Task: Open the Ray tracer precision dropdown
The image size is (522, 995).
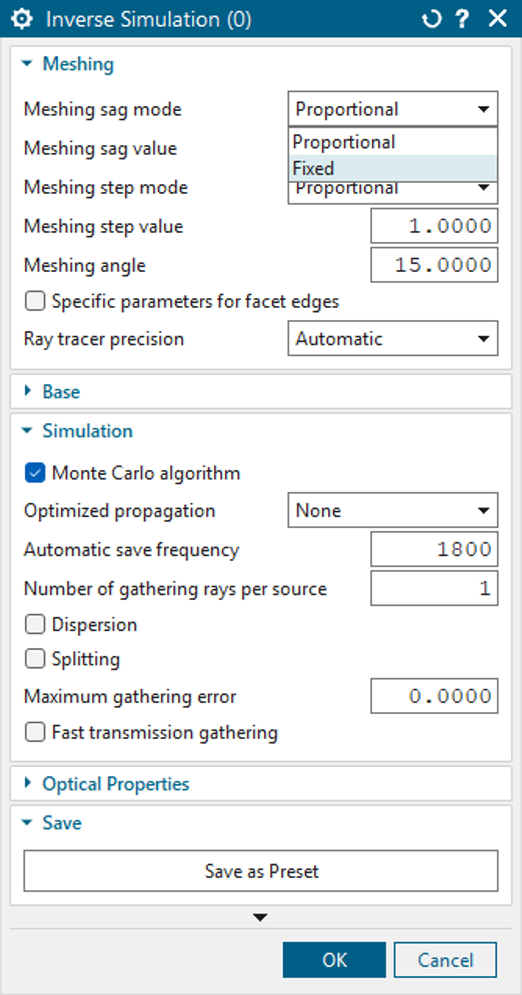Action: coord(393,338)
